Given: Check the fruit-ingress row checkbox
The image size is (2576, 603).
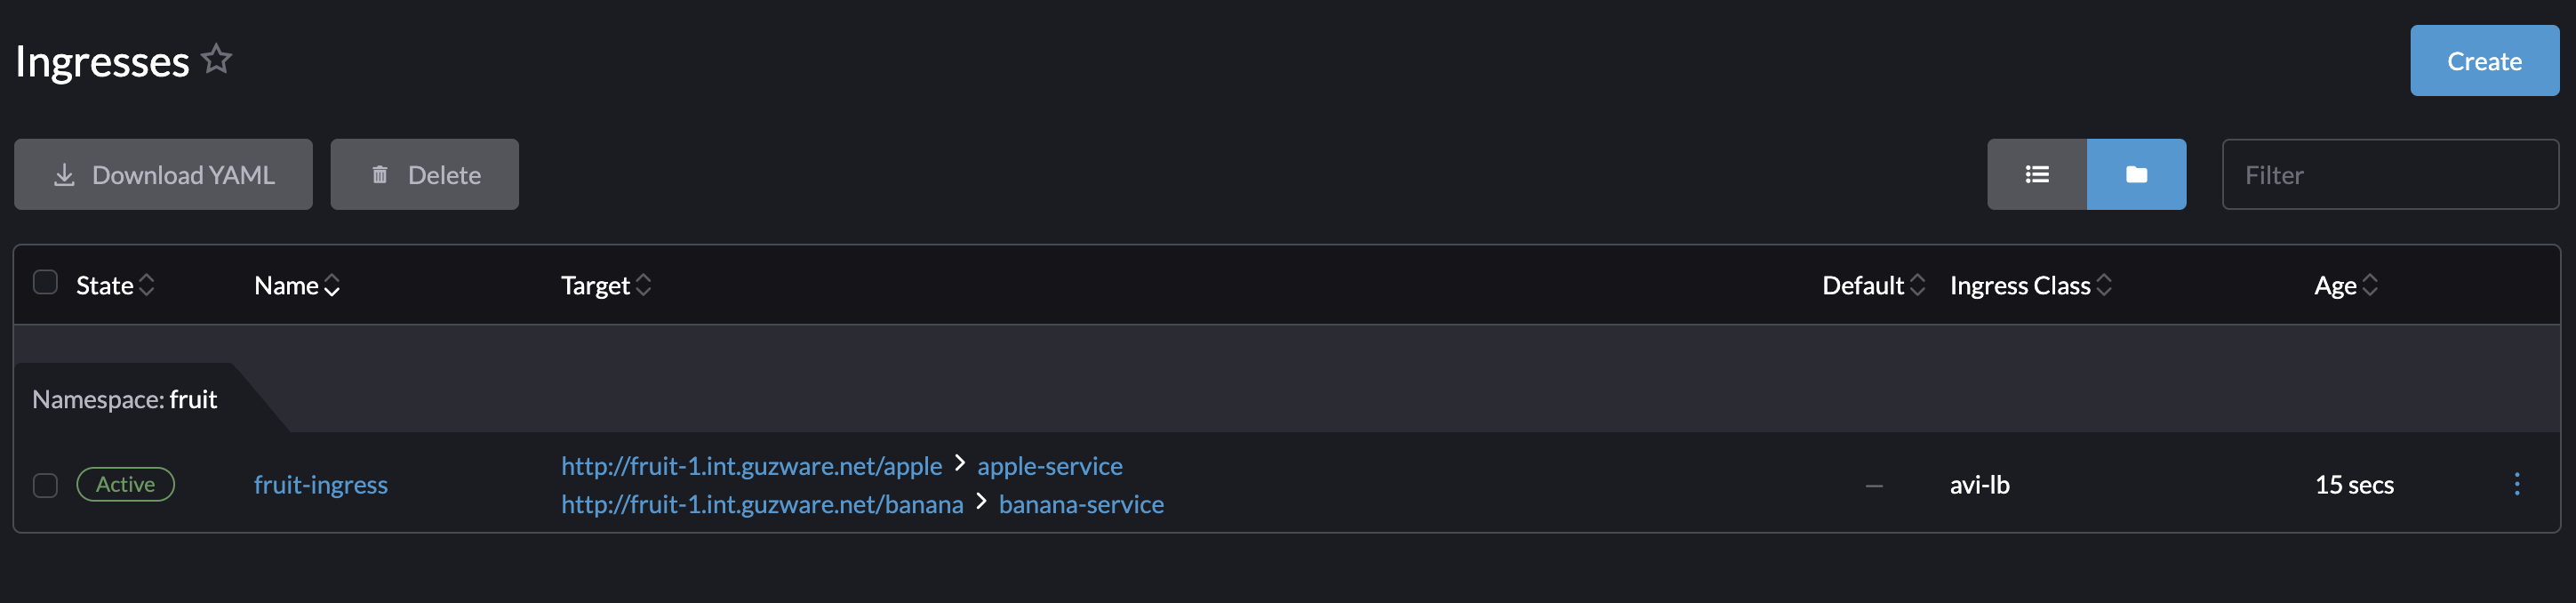Looking at the screenshot, I should (x=45, y=485).
